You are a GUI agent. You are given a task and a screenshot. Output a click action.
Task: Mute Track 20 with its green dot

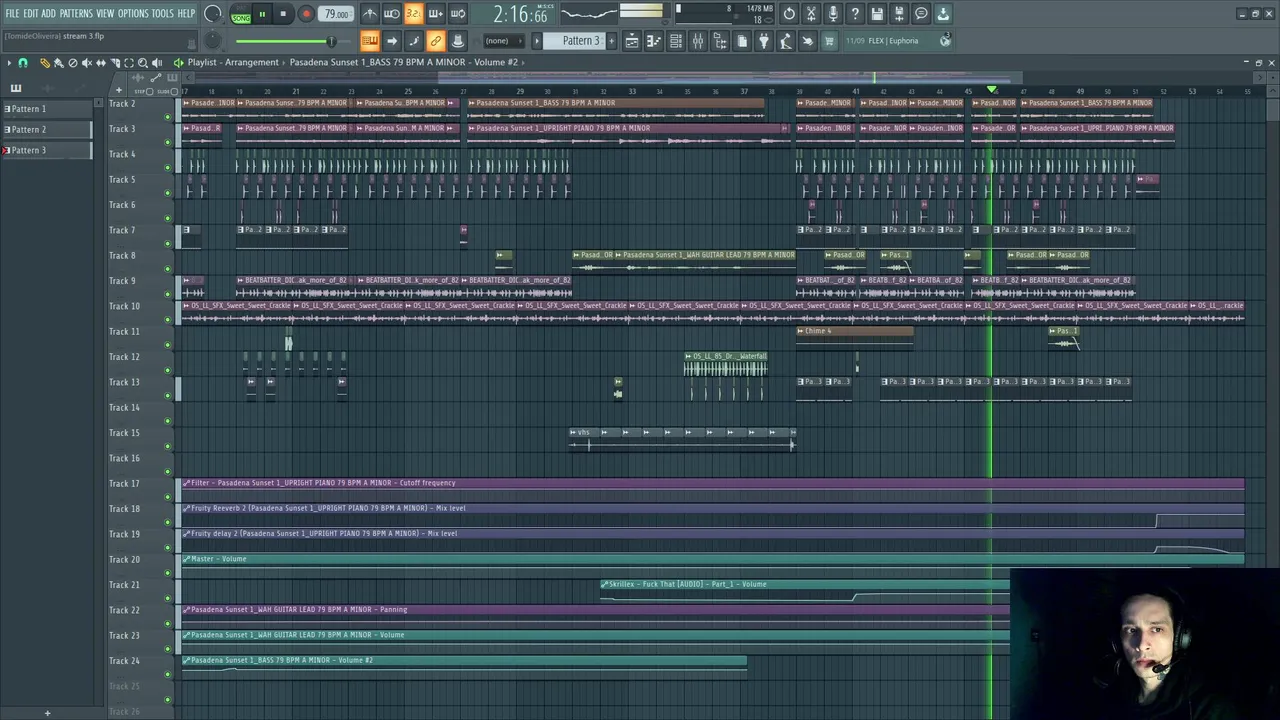(x=167, y=572)
